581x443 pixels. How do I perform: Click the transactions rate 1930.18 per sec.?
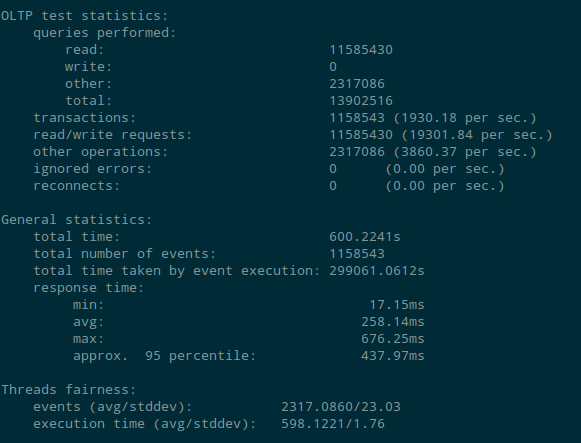tap(465, 118)
